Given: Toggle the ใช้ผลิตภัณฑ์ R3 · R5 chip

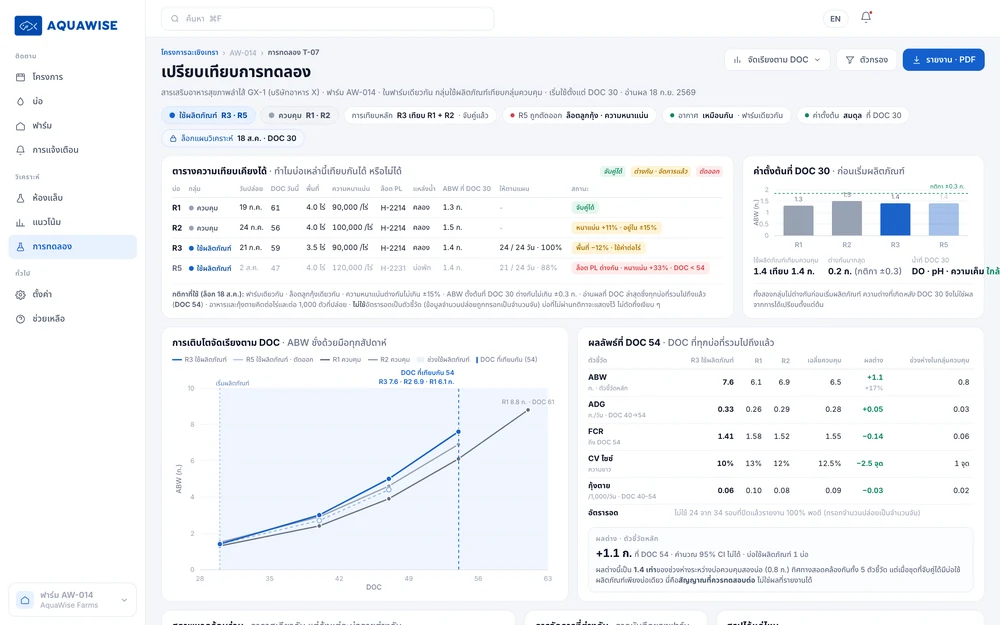Looking at the screenshot, I should click(x=208, y=115).
